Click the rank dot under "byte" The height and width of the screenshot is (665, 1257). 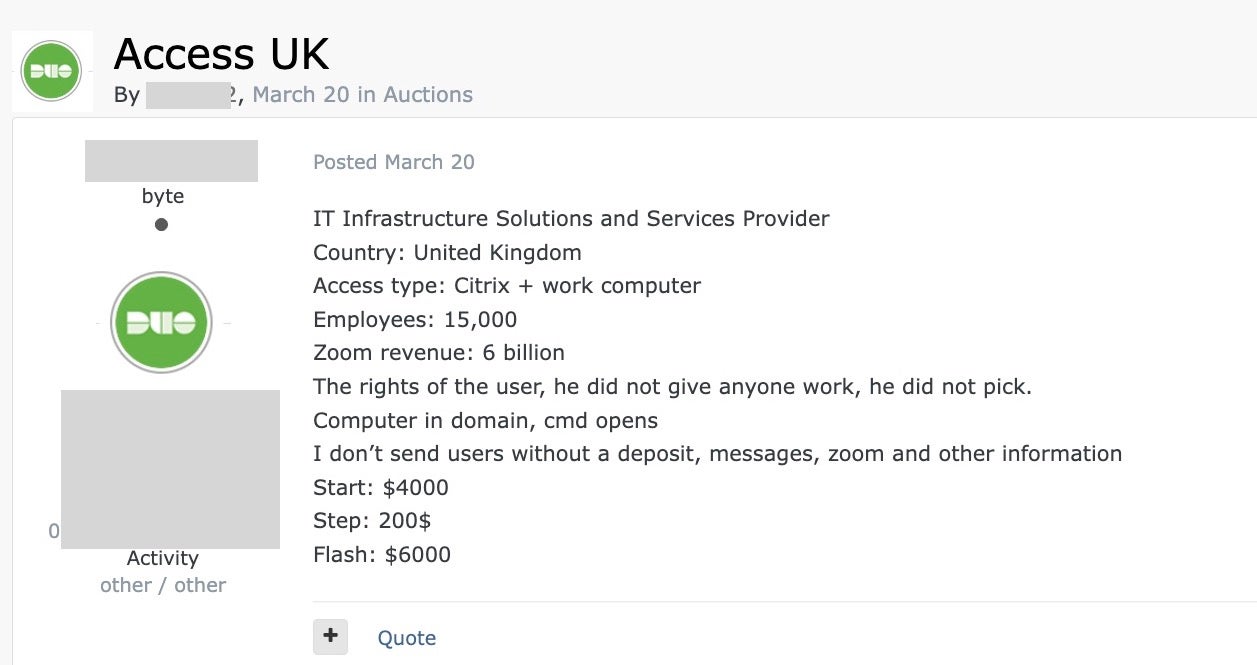pos(161,224)
